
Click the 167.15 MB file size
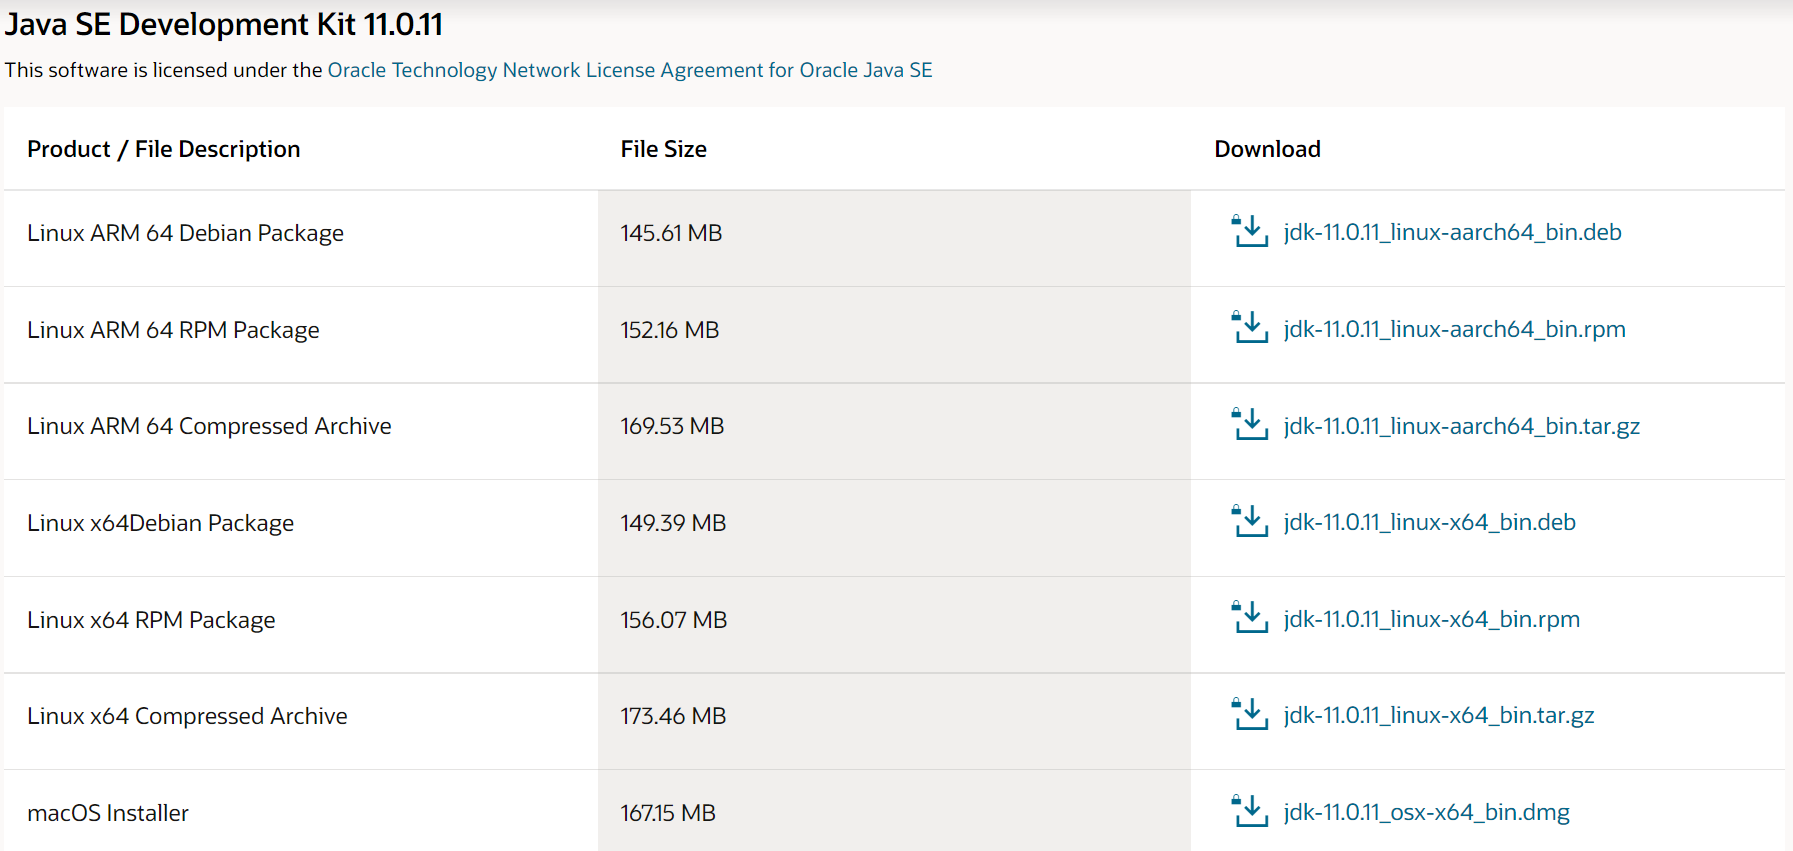pyautogui.click(x=668, y=813)
